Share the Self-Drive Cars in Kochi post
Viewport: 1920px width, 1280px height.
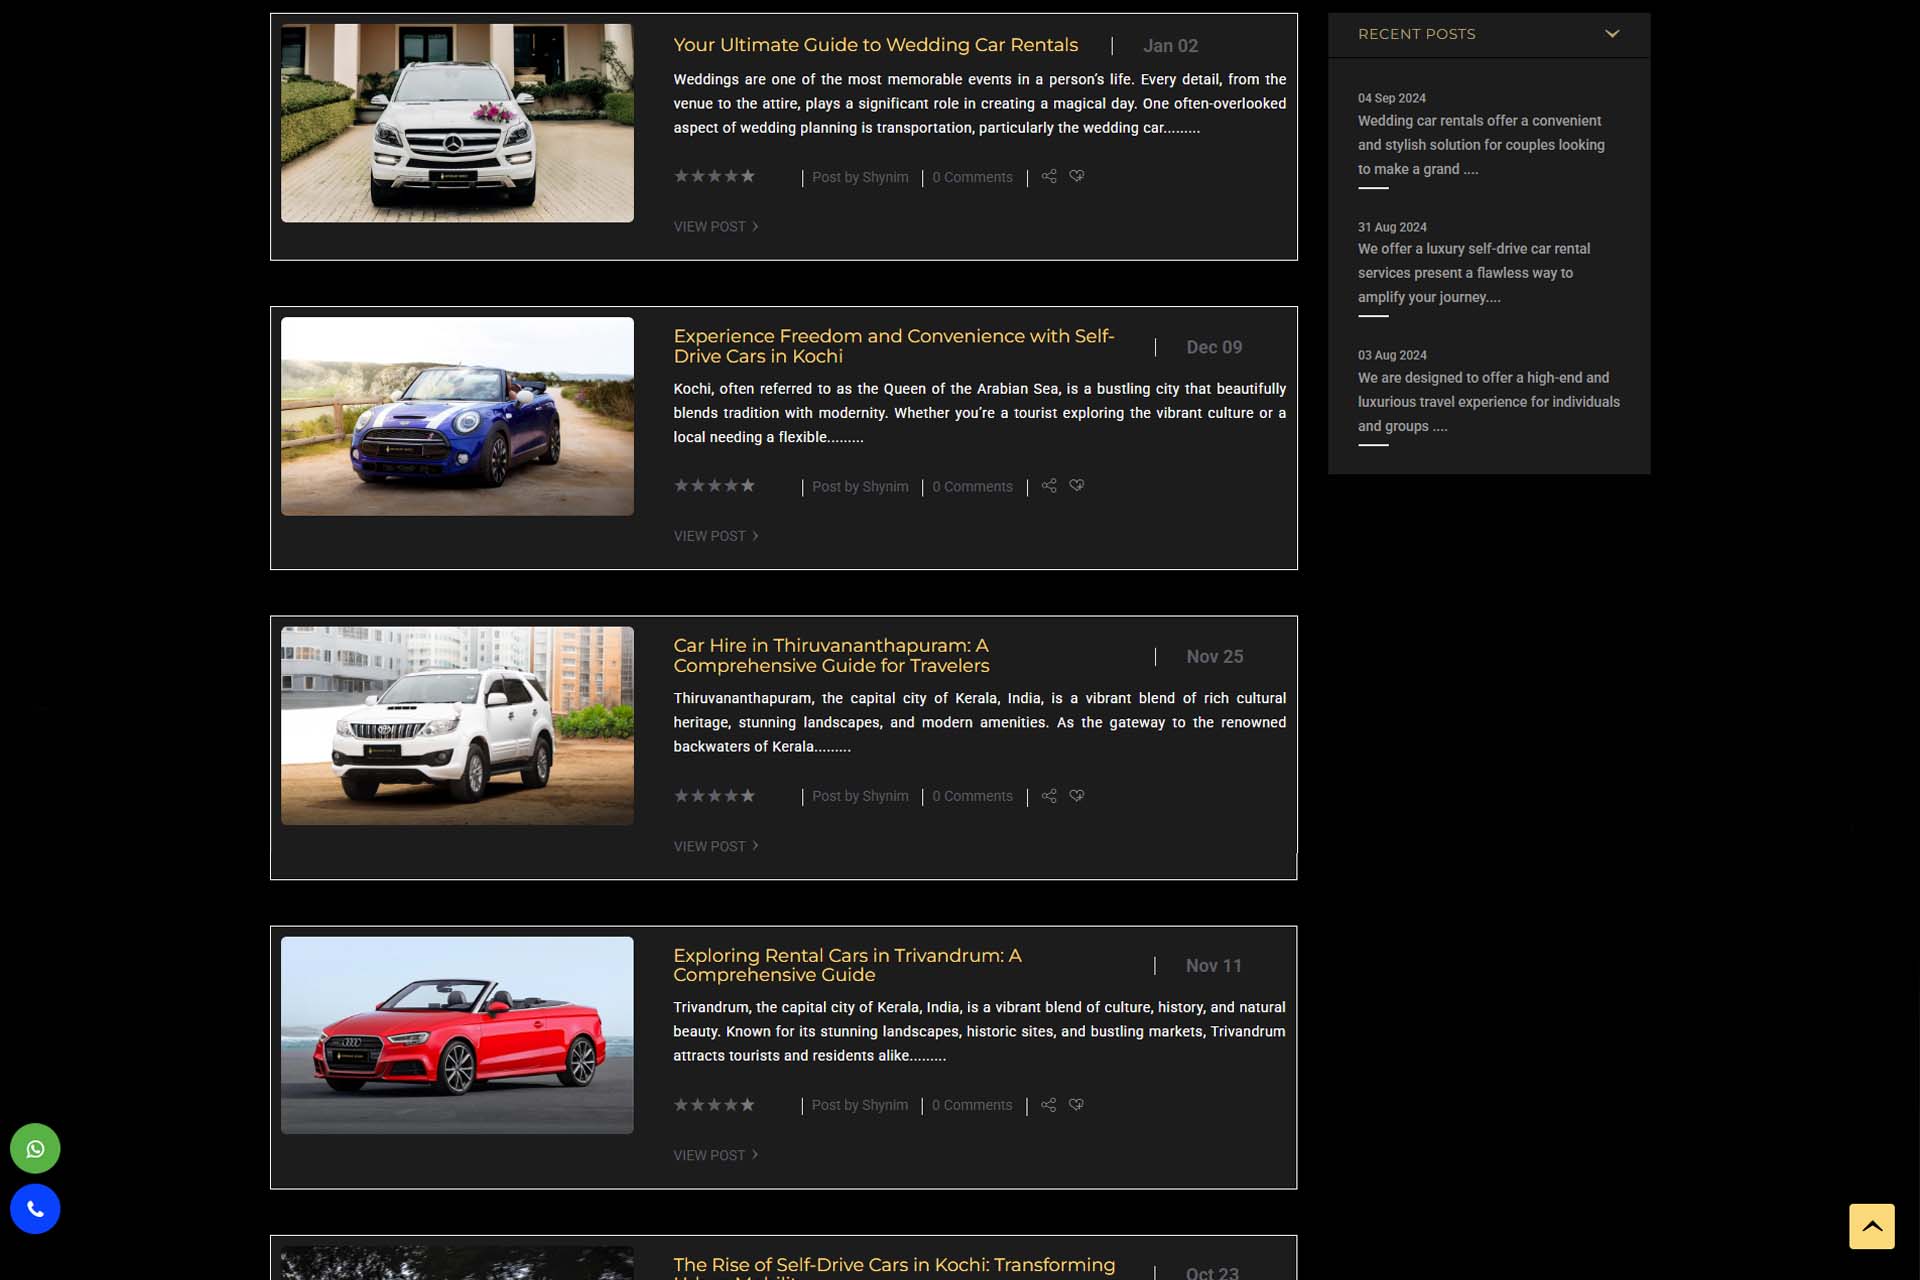(1048, 486)
